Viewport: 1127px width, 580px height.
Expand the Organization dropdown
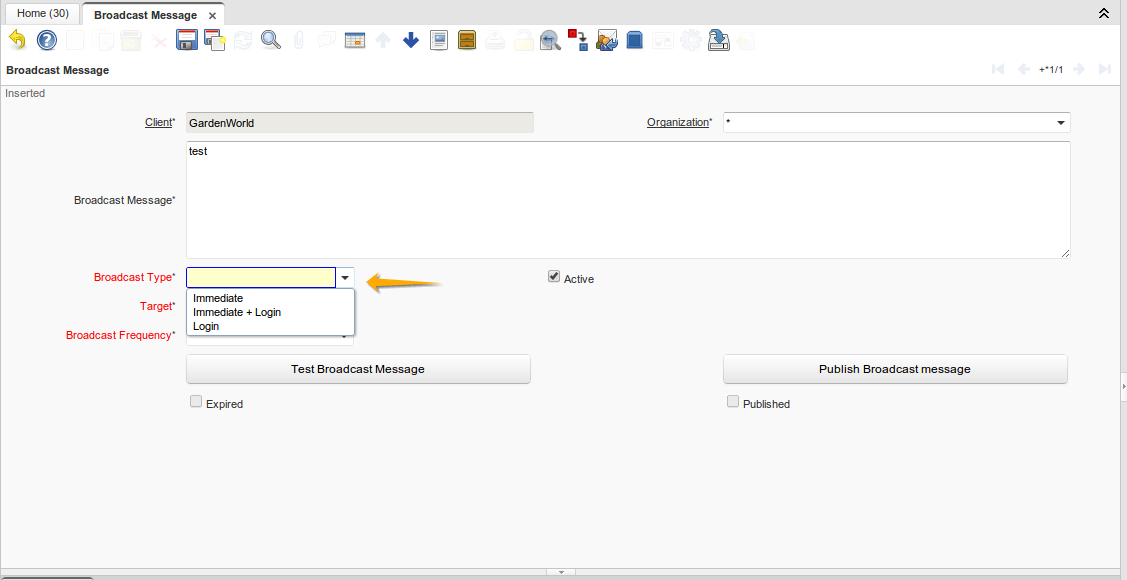(x=1060, y=123)
